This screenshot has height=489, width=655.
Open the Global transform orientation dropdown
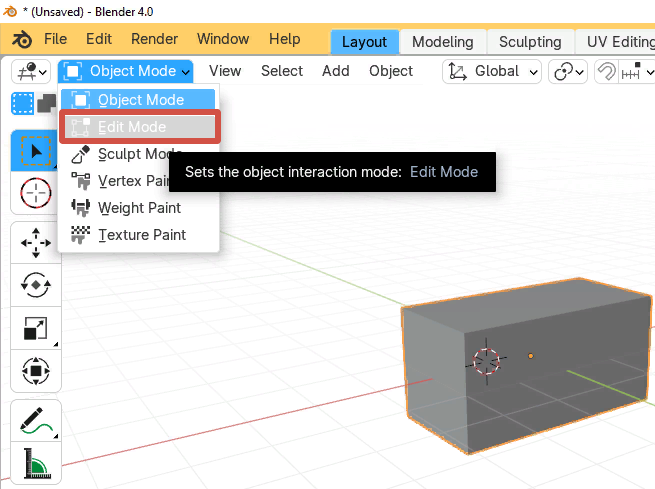click(x=492, y=71)
